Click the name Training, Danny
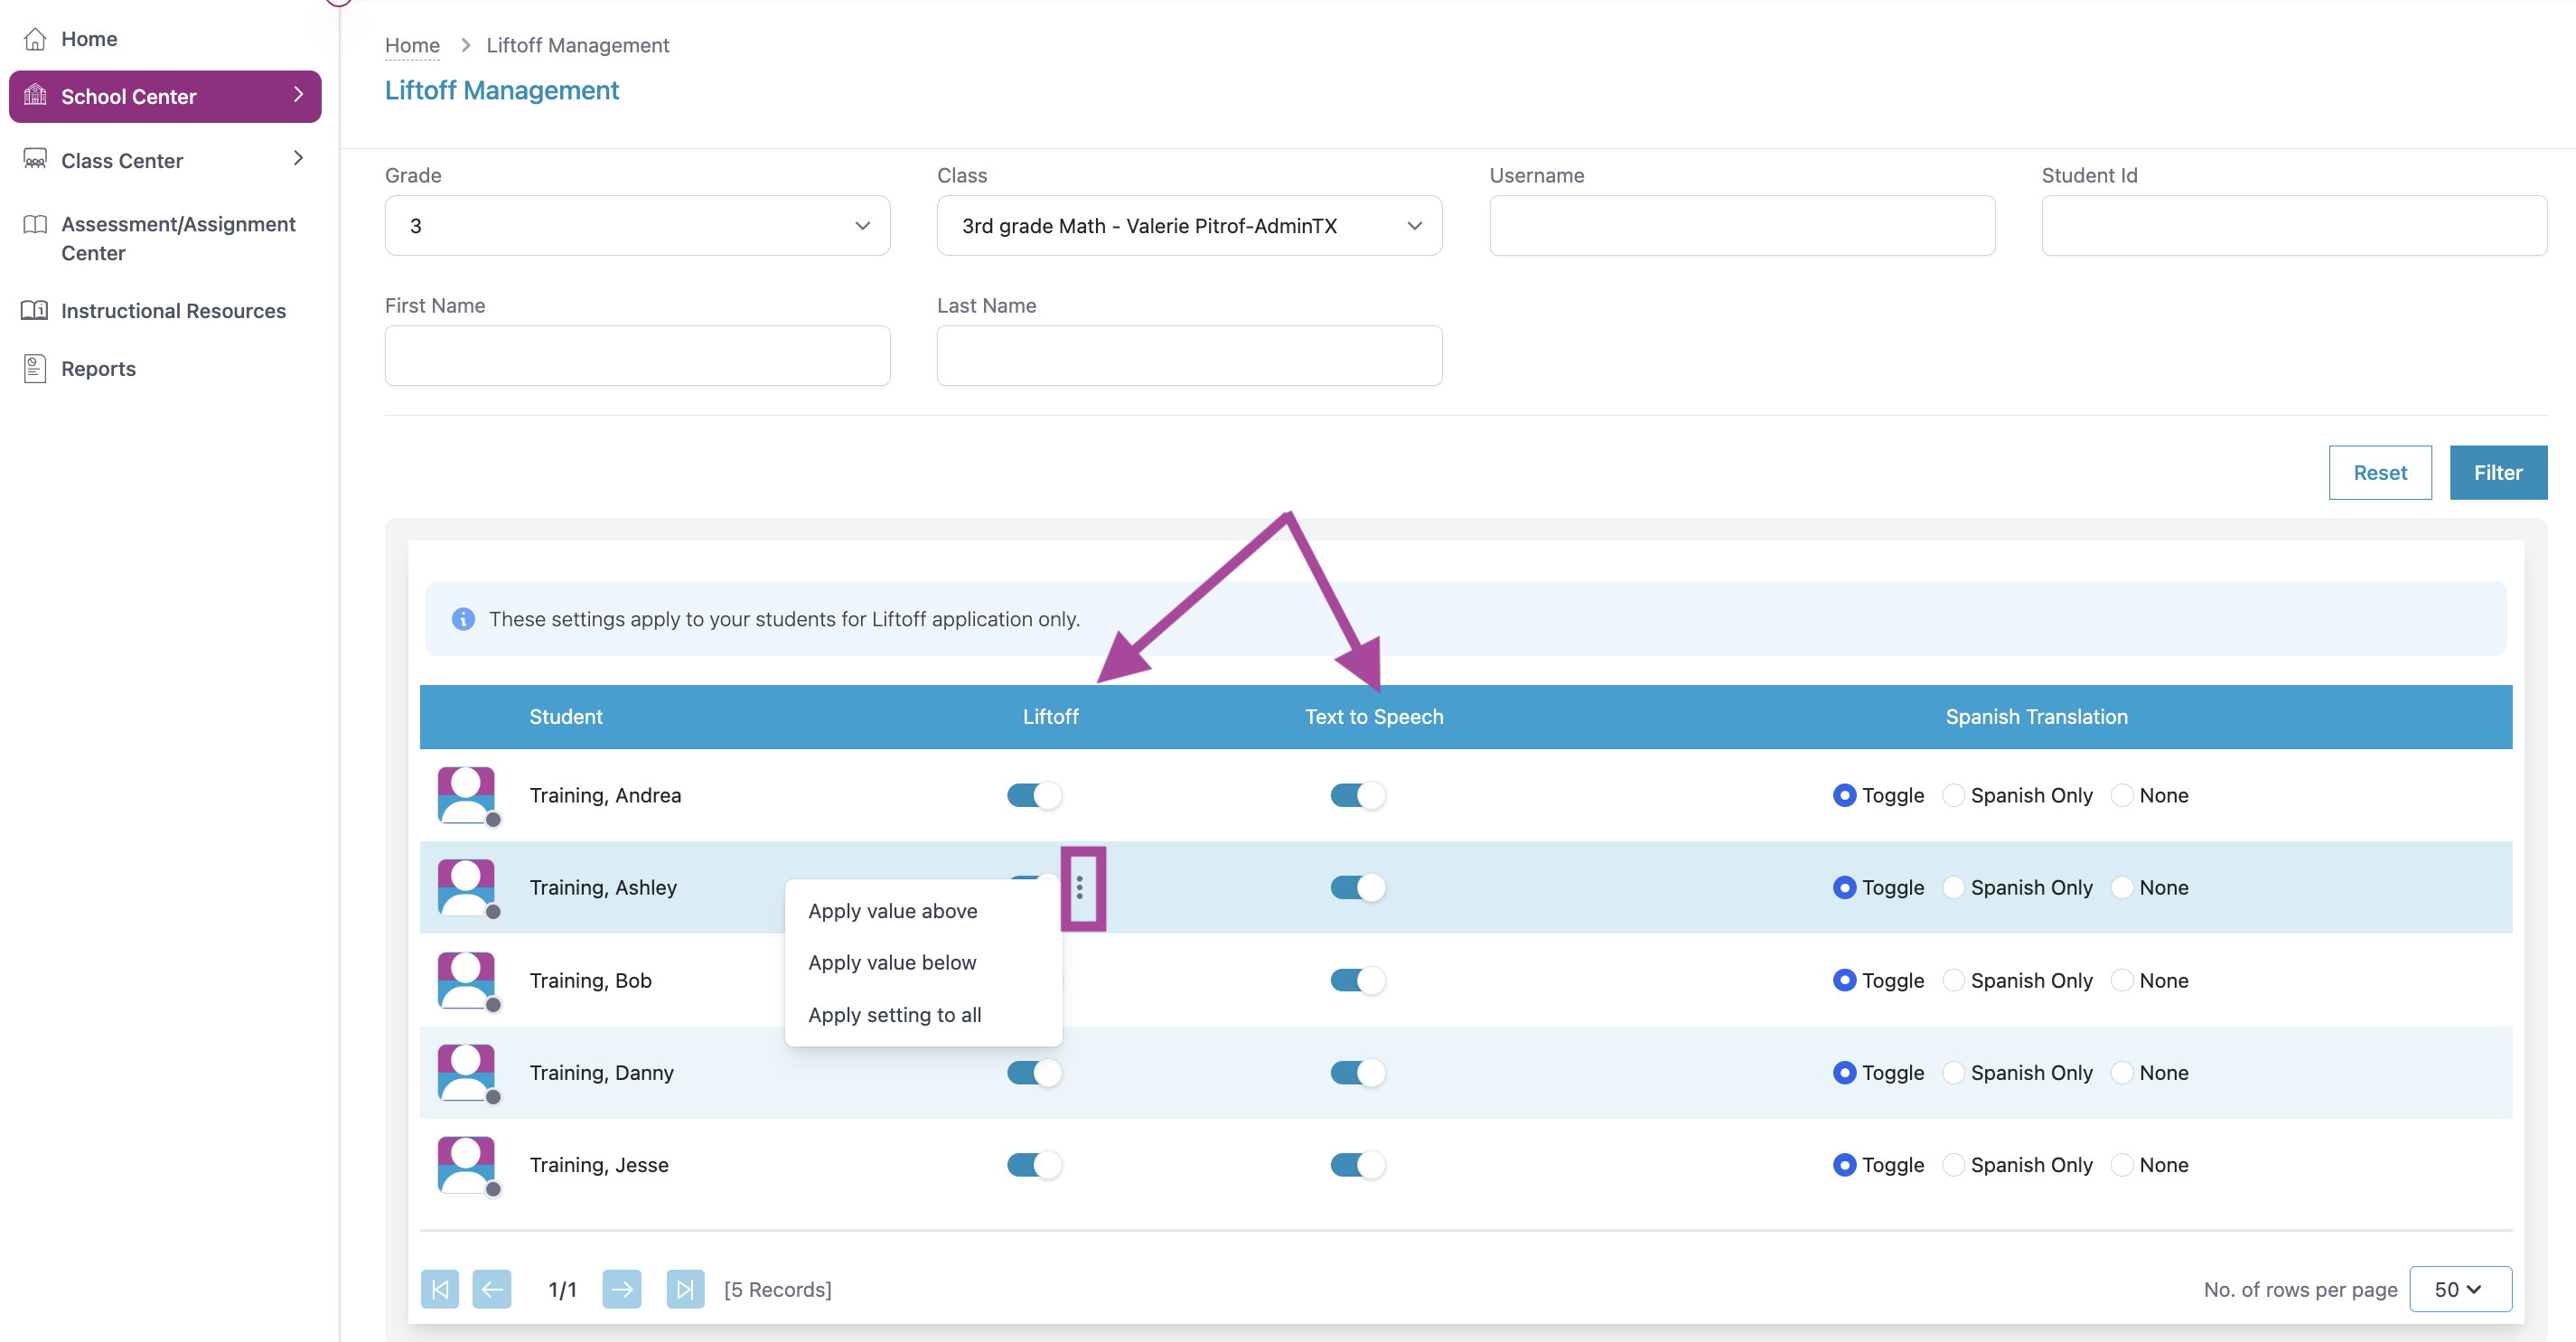This screenshot has width=2576, height=1342. pyautogui.click(x=601, y=1072)
